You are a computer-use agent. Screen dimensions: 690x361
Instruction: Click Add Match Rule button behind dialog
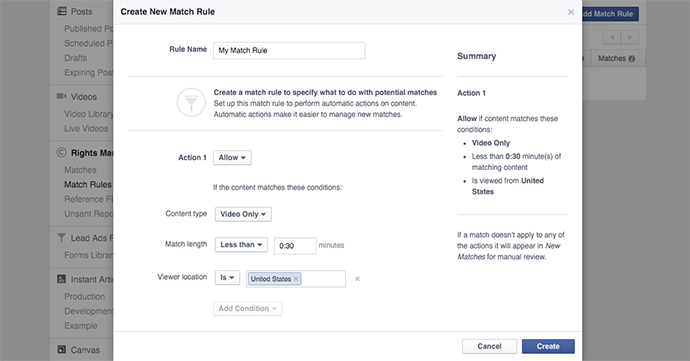point(609,14)
